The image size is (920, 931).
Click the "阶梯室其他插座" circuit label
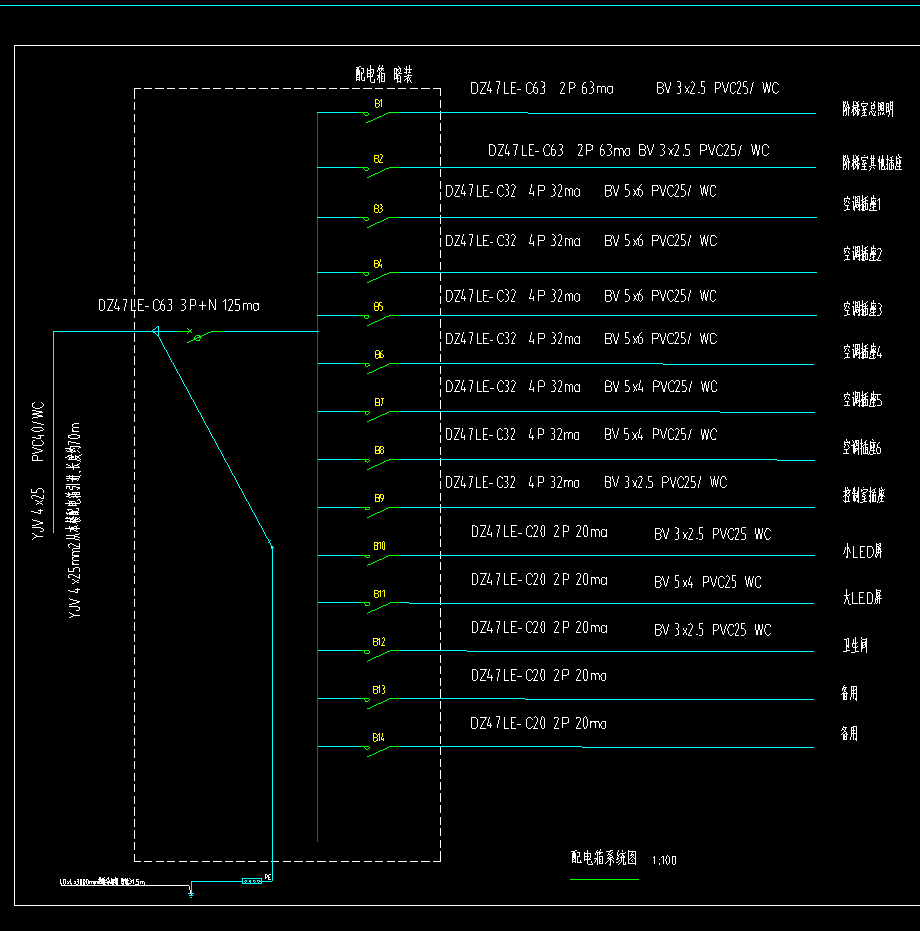872,163
